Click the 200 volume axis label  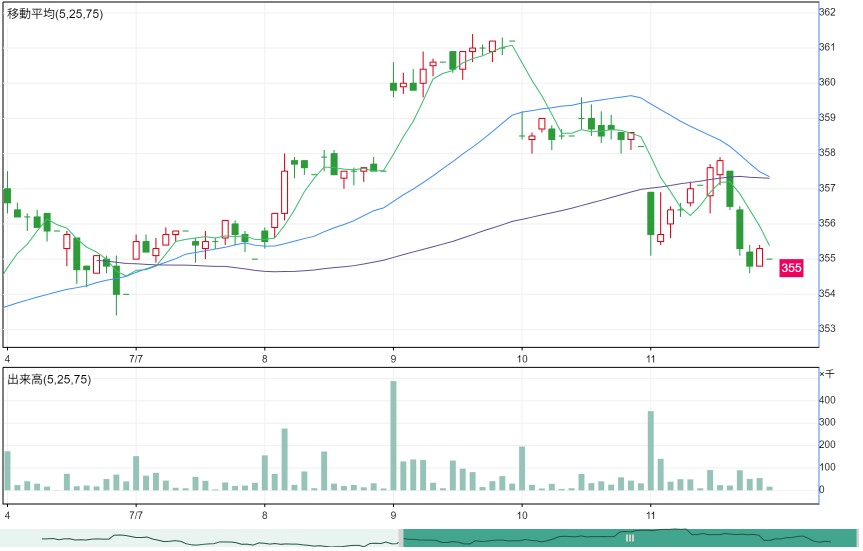(x=827, y=445)
